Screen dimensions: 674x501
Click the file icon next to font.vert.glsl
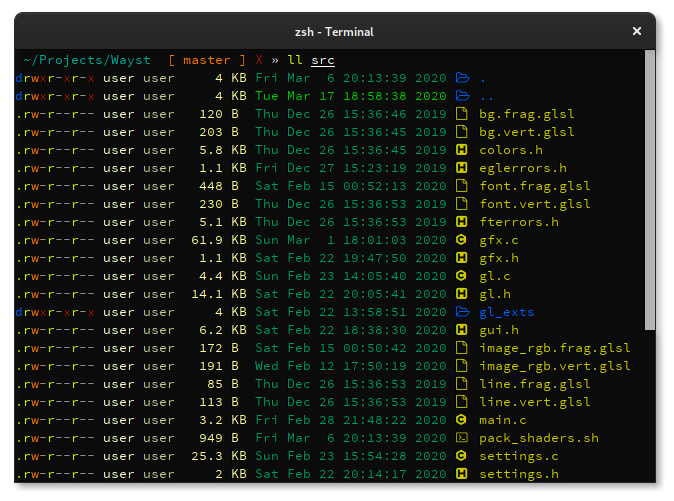(462, 204)
